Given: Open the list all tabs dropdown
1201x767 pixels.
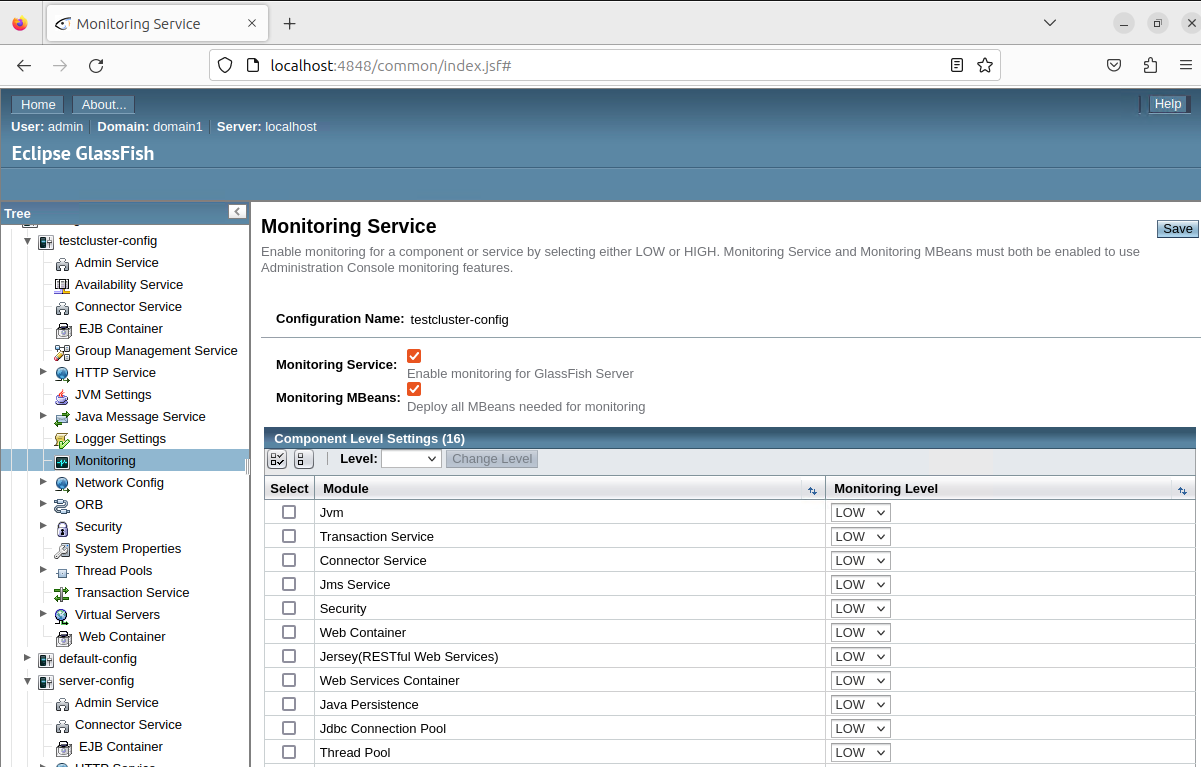Looking at the screenshot, I should pos(1050,23).
